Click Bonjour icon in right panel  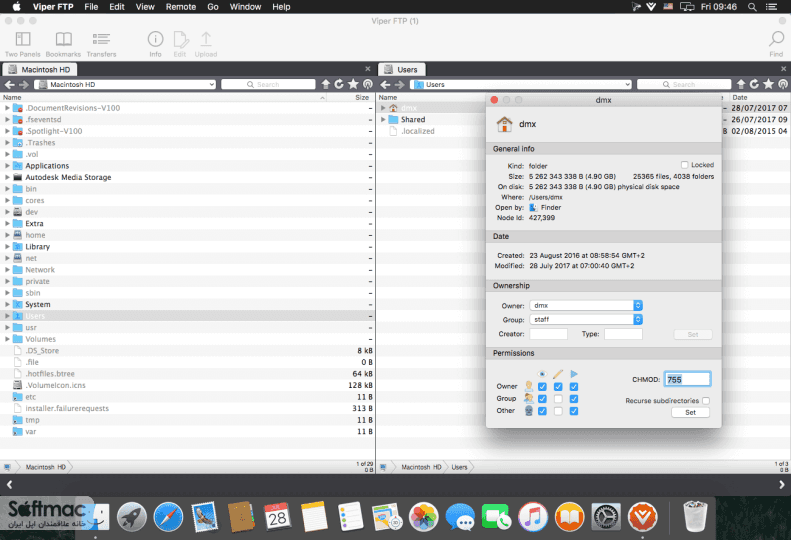coord(783,84)
